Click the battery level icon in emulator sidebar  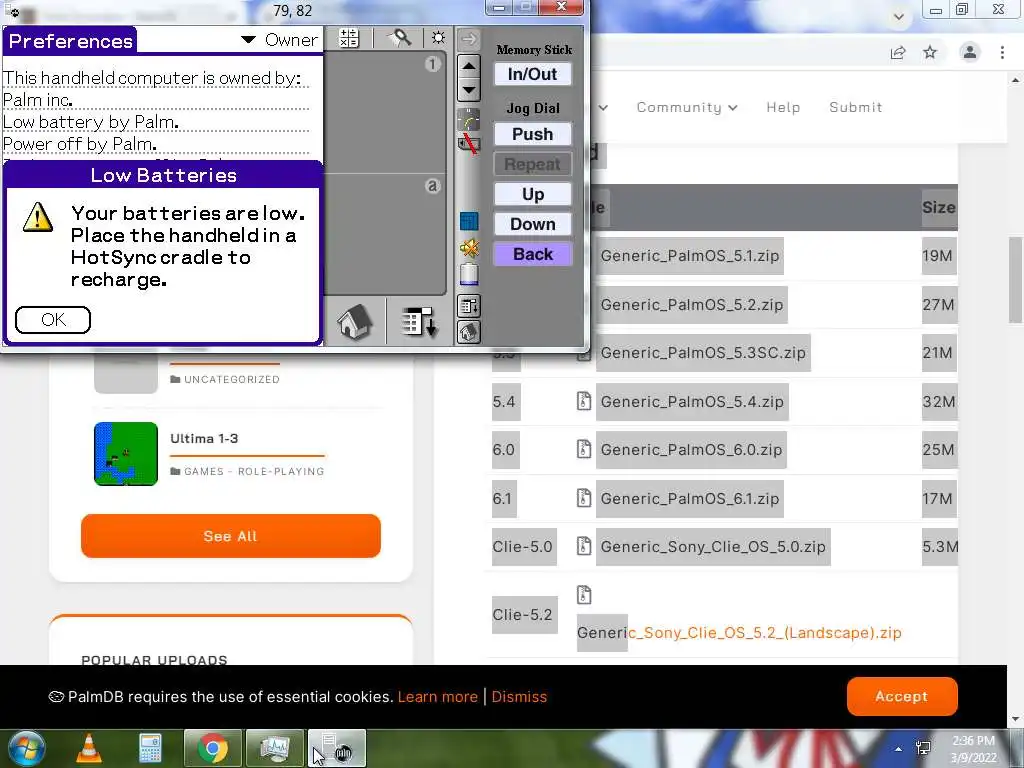coord(469,274)
